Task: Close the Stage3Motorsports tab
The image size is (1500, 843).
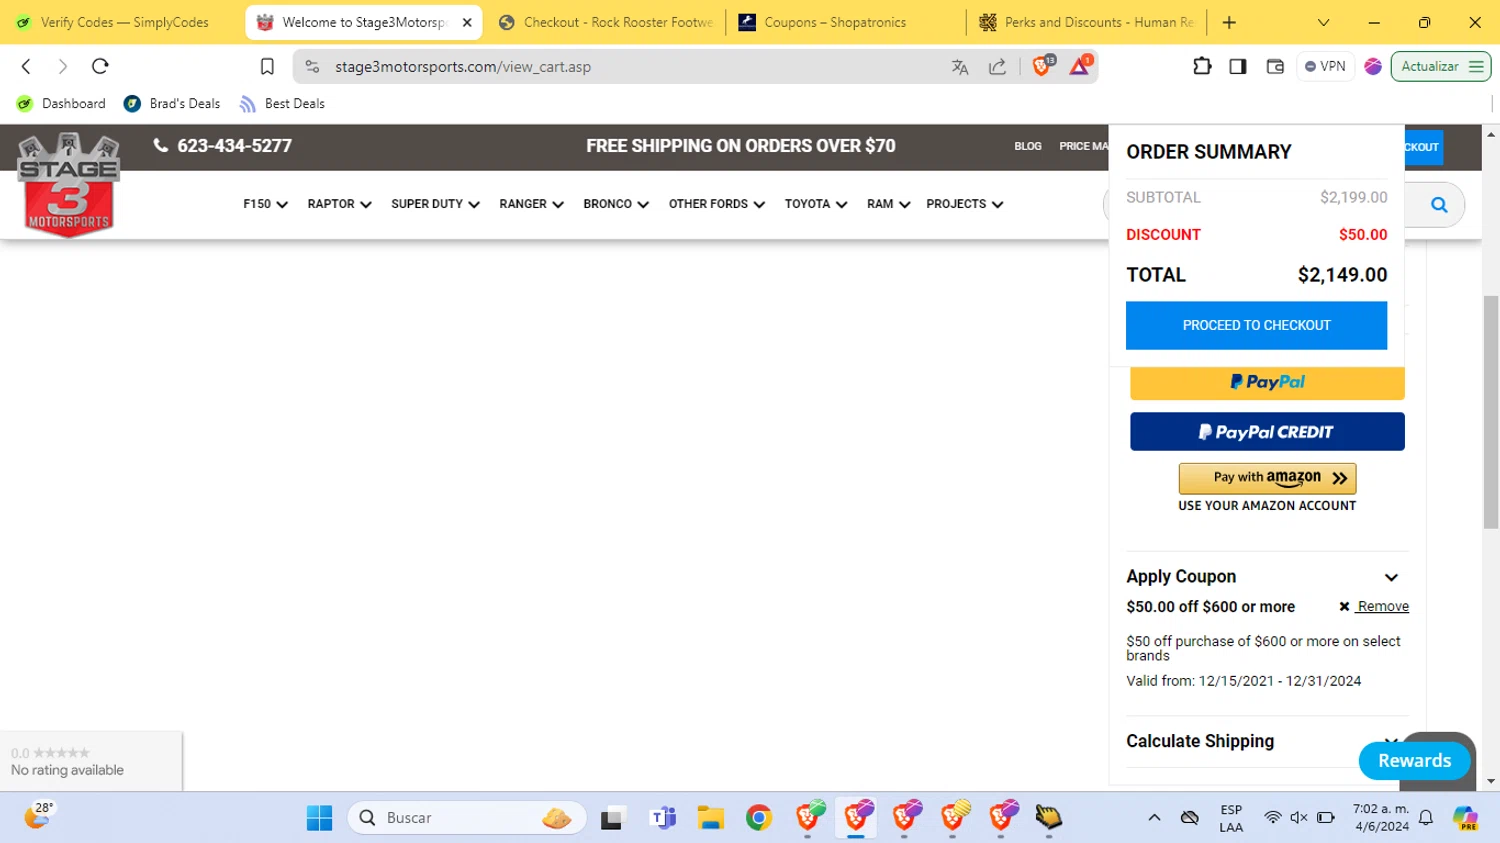Action: point(467,22)
